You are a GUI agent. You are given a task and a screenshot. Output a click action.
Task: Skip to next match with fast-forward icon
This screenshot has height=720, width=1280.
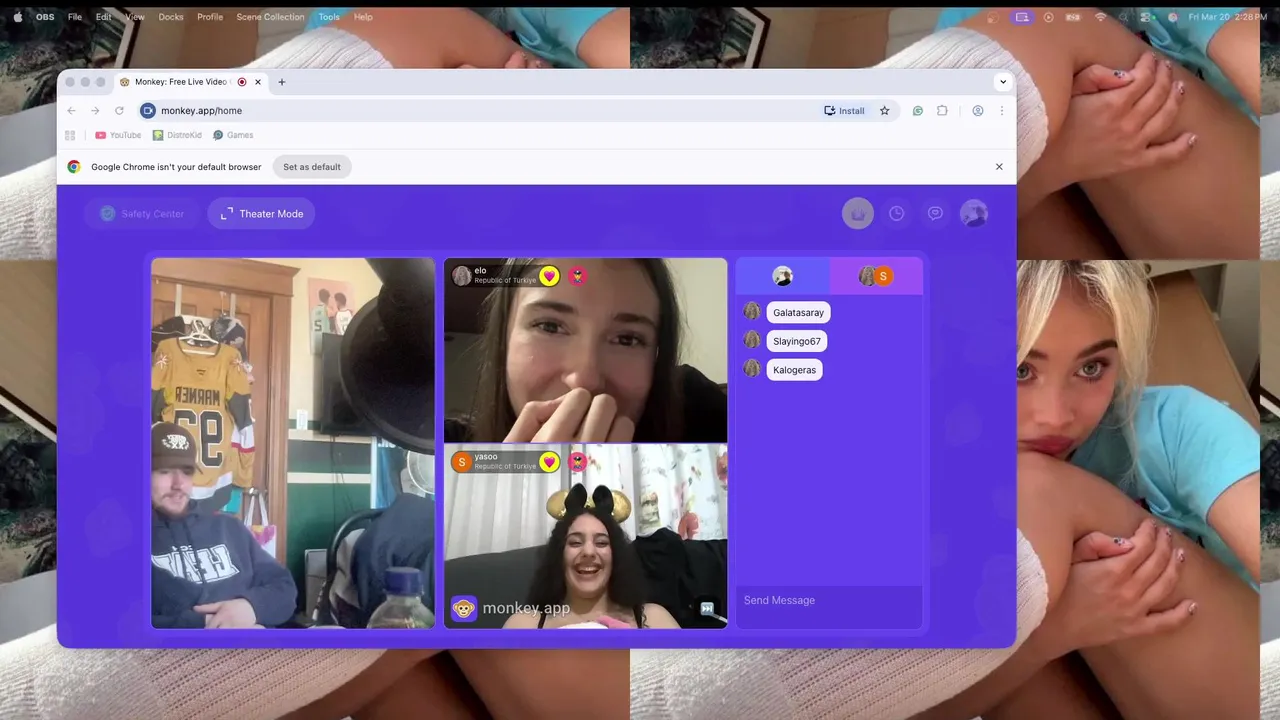pos(707,608)
